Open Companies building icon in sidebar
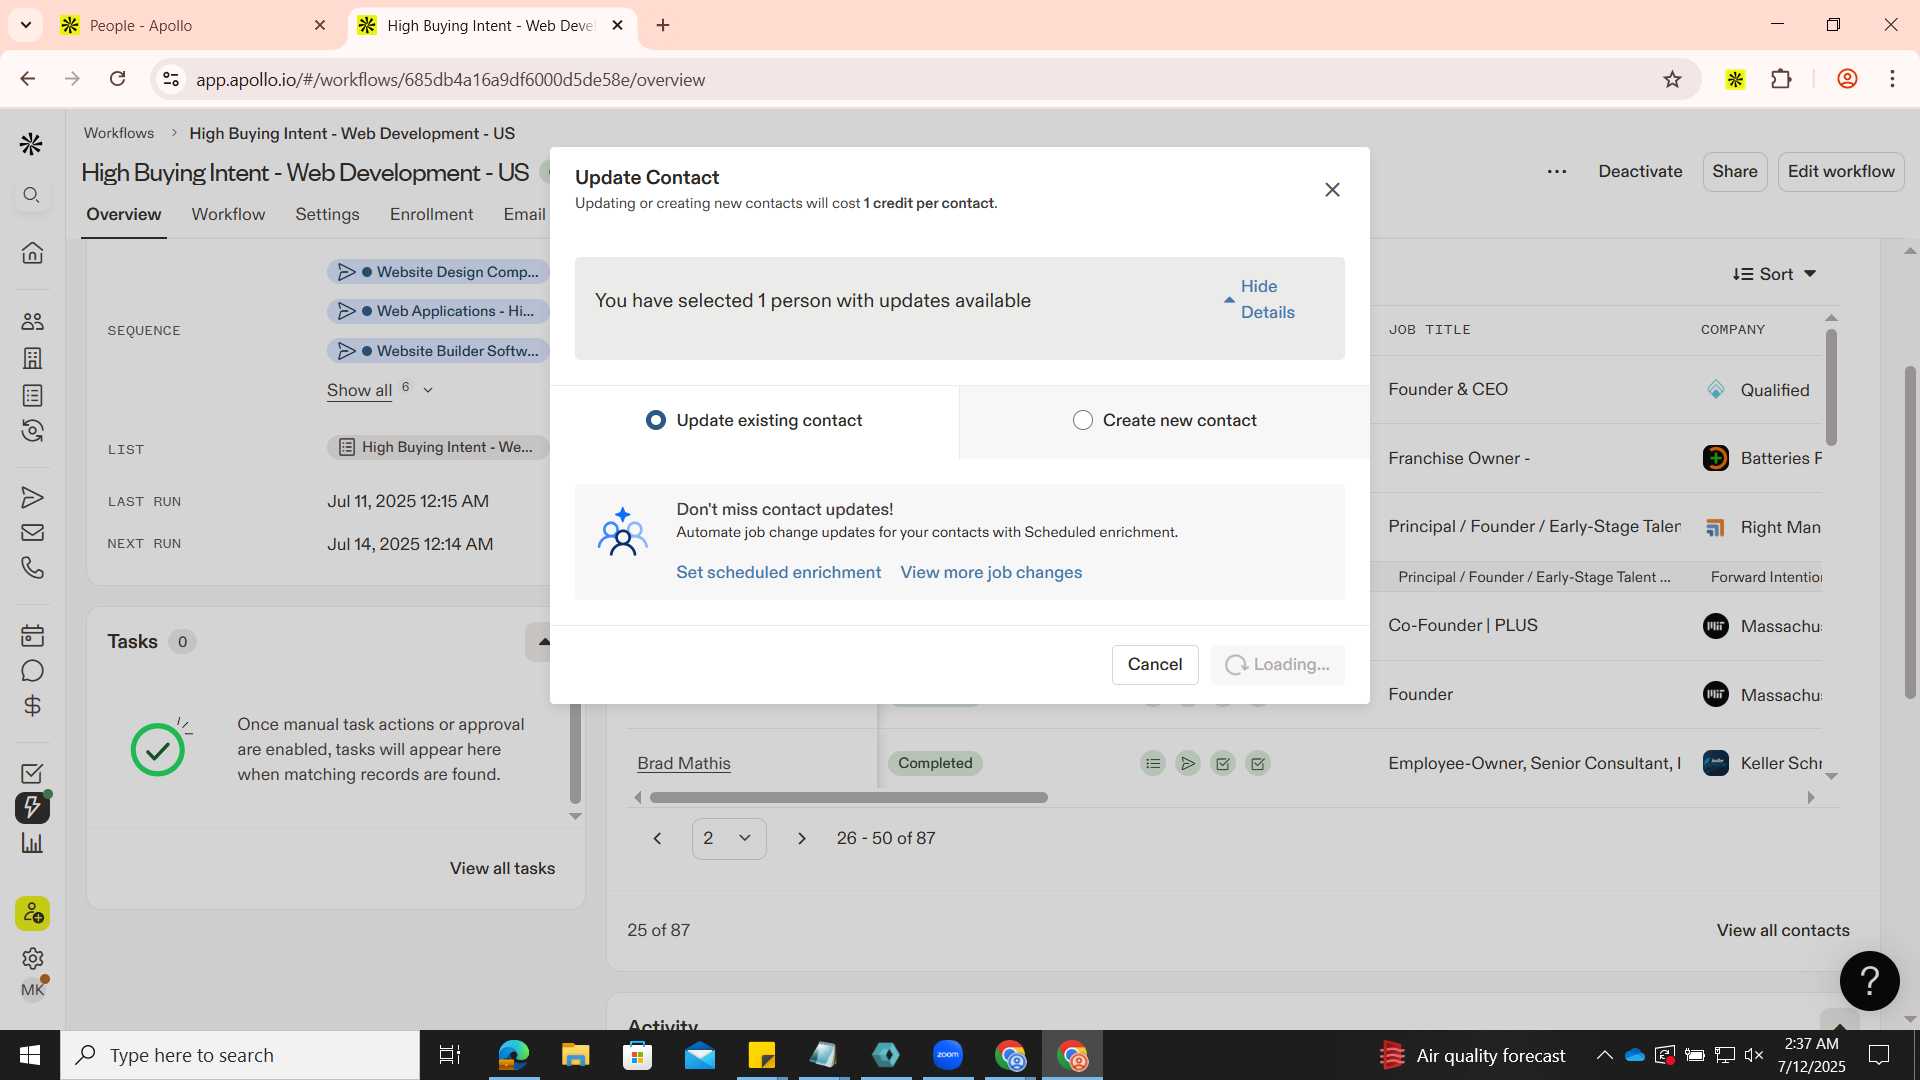This screenshot has width=1920, height=1080. click(x=32, y=358)
